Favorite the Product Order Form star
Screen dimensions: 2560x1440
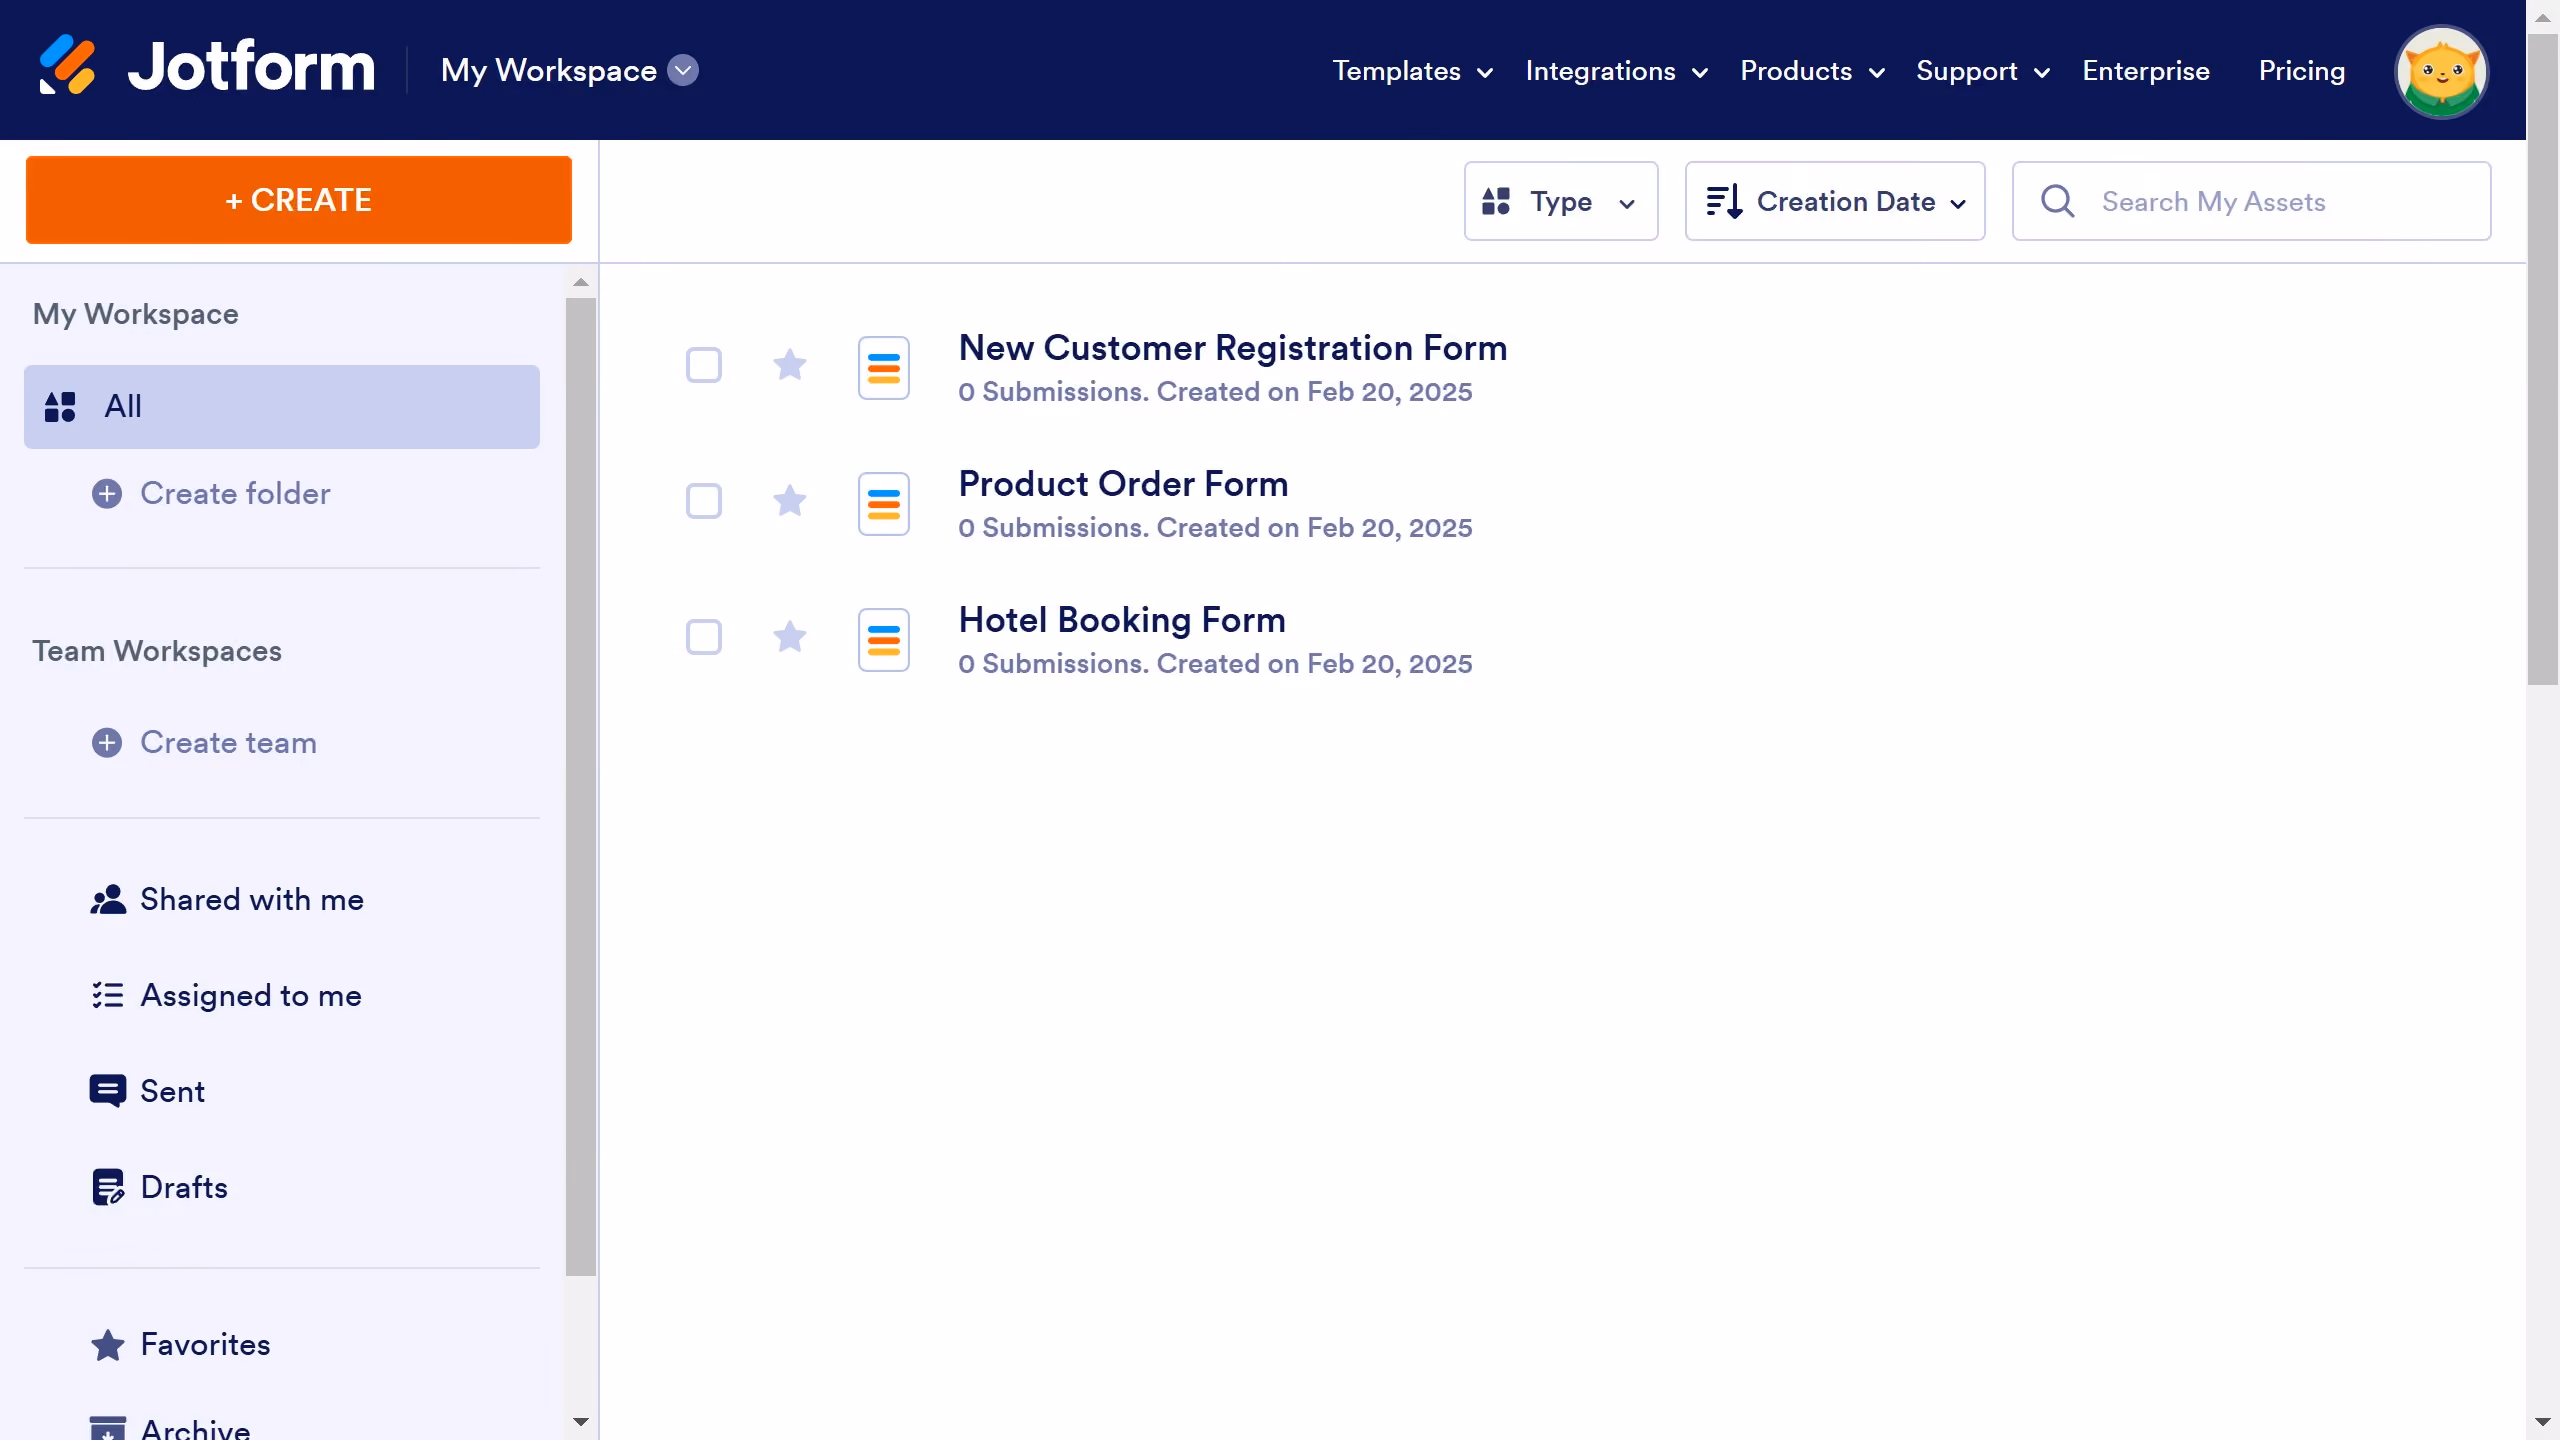[x=789, y=500]
